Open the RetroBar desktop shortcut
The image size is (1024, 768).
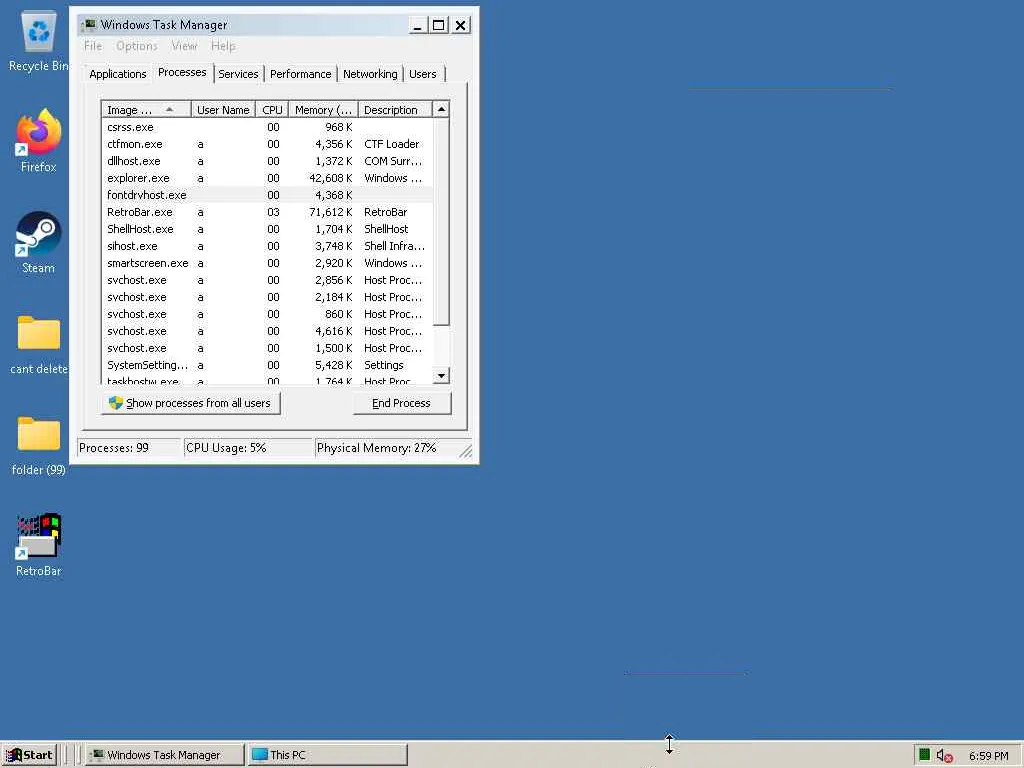pyautogui.click(x=39, y=545)
